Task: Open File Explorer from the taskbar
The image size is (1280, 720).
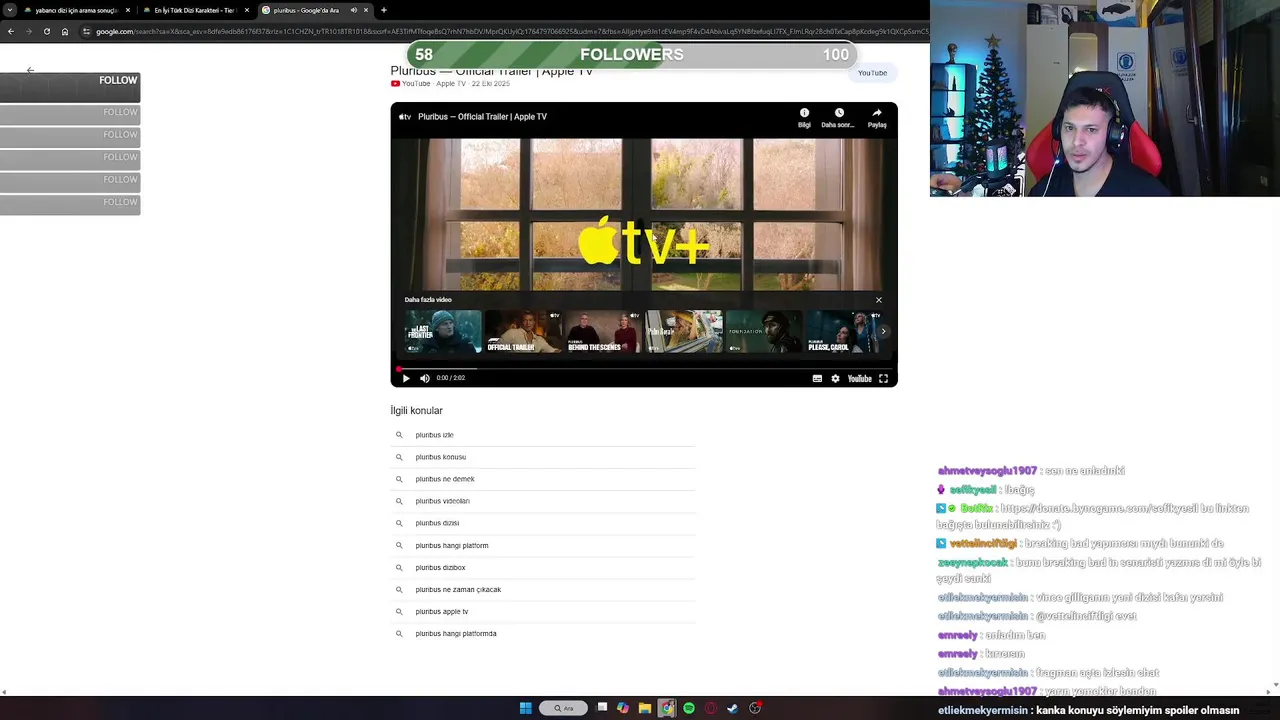Action: tap(645, 708)
